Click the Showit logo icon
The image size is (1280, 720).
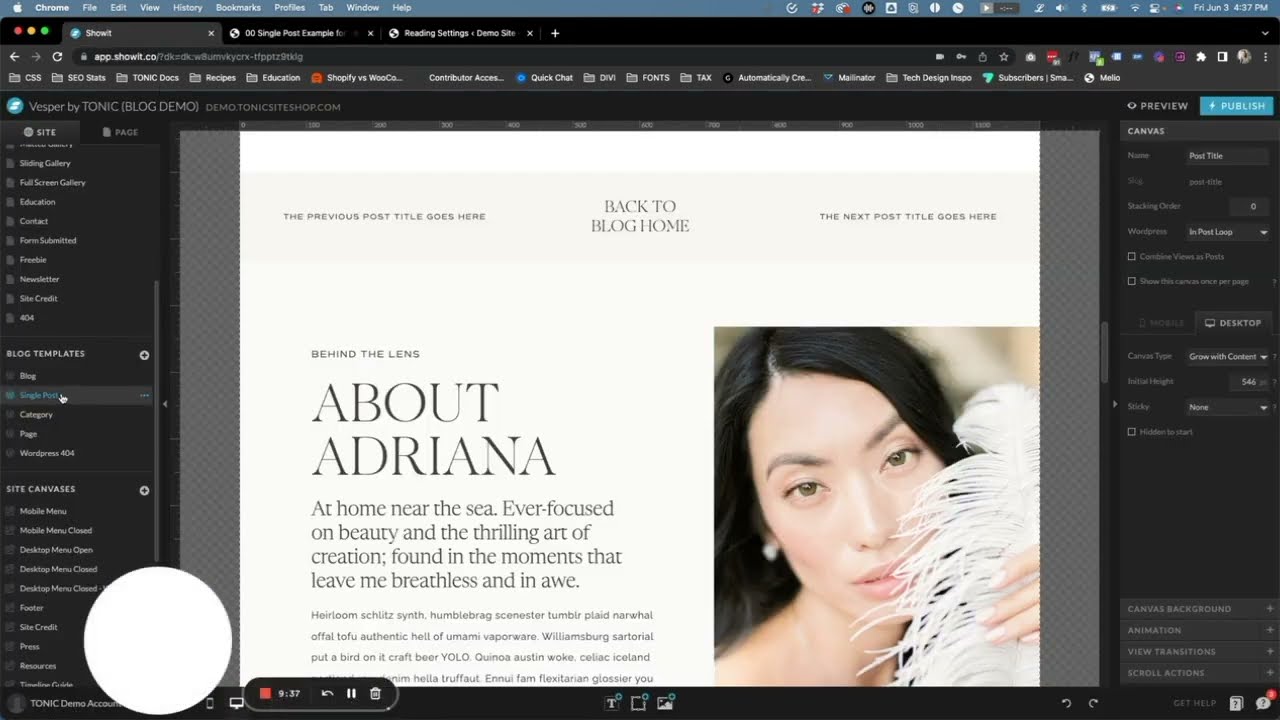pyautogui.click(x=15, y=106)
